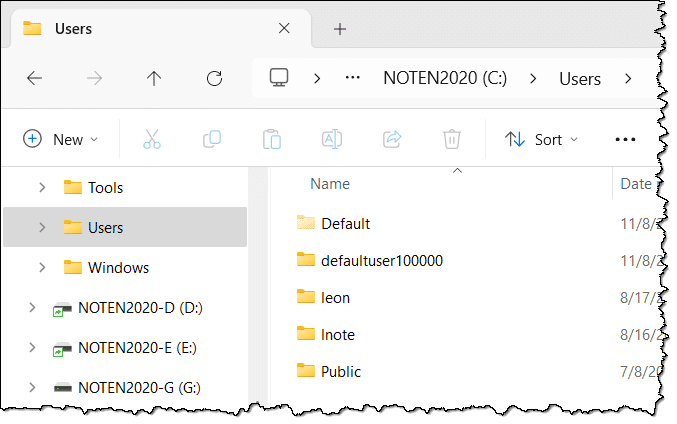Select Users folder in navigation pane
The height and width of the screenshot is (424, 677).
click(x=125, y=227)
